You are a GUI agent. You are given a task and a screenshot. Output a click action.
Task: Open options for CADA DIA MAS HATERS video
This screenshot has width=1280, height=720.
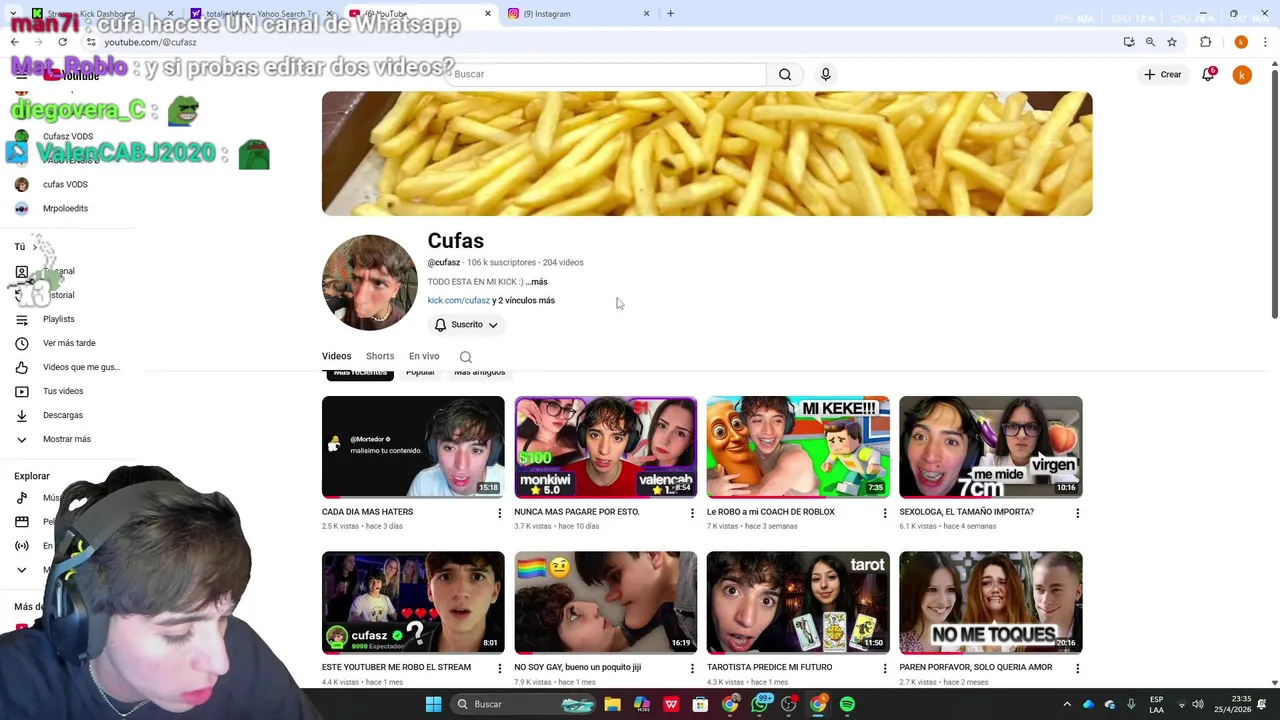pos(499,513)
